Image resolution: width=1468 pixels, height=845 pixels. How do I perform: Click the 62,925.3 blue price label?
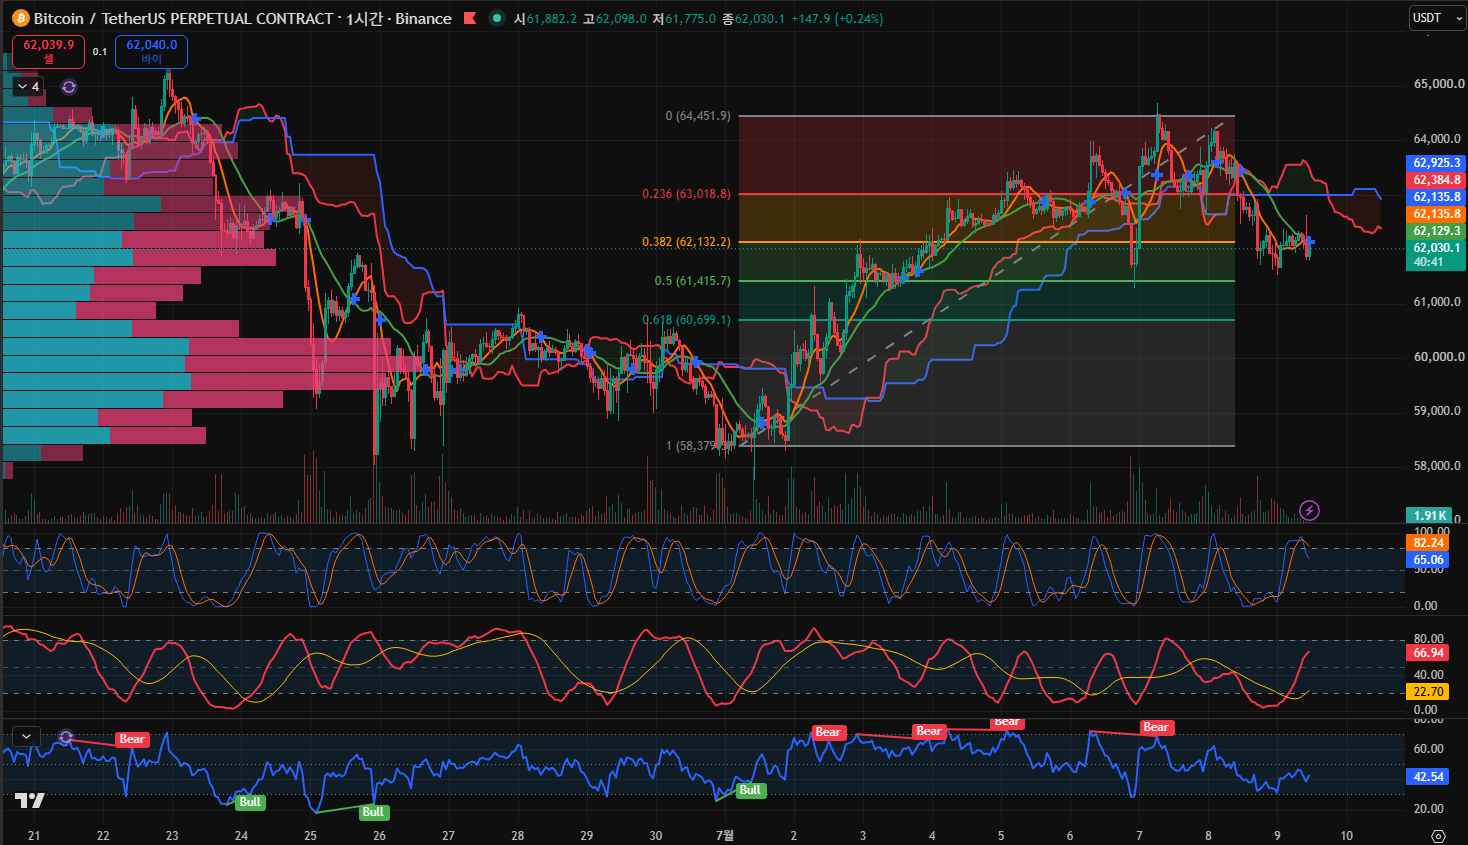pyautogui.click(x=1436, y=163)
